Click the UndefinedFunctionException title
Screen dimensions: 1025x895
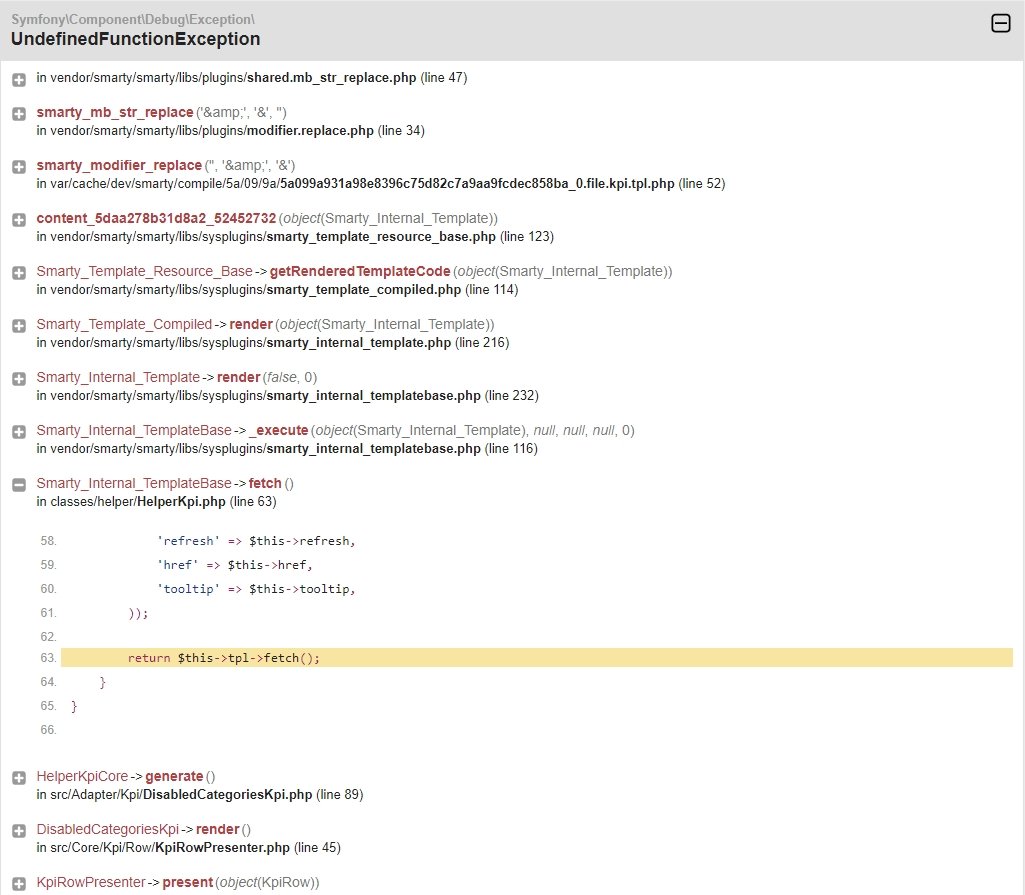point(135,39)
